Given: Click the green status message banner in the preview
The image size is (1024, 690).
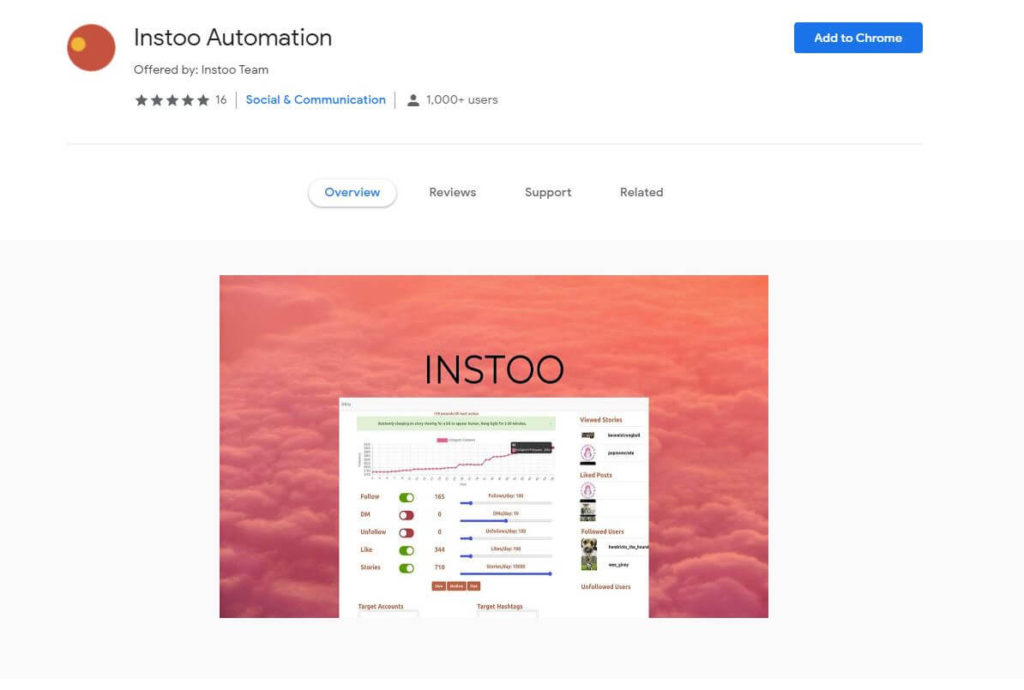Looking at the screenshot, I should pyautogui.click(x=456, y=424).
